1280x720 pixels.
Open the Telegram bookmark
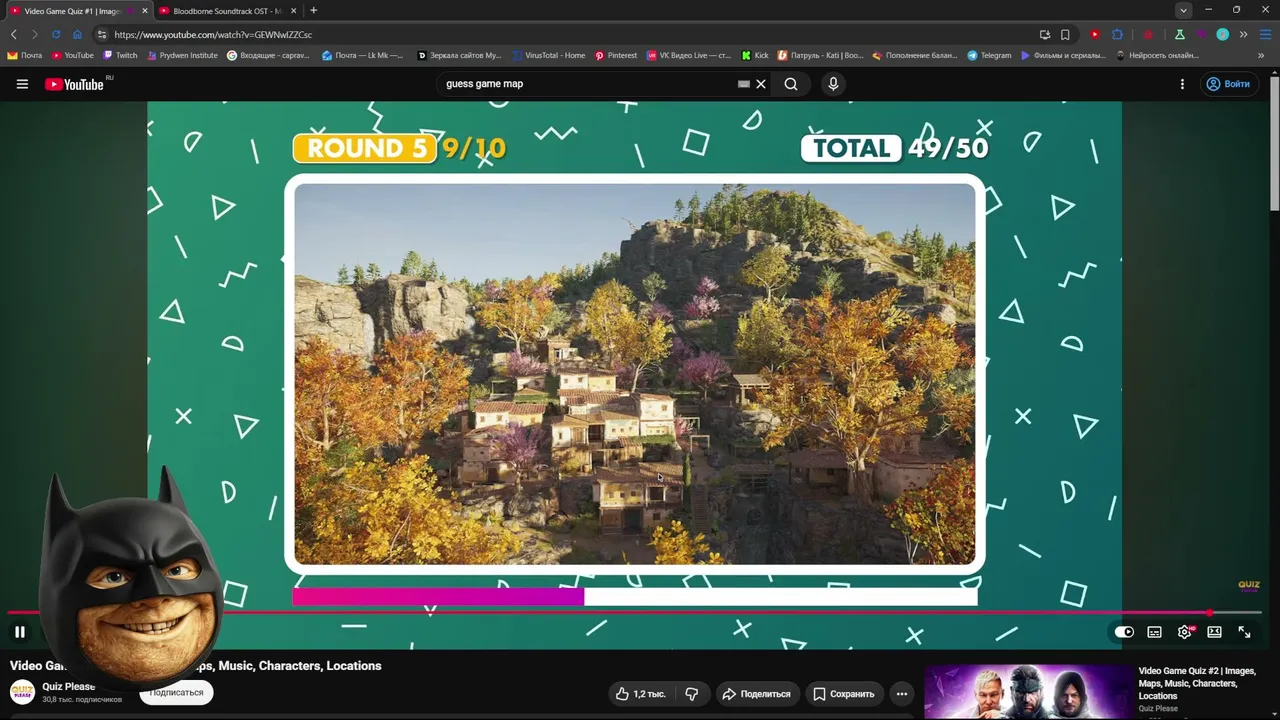[989, 56]
